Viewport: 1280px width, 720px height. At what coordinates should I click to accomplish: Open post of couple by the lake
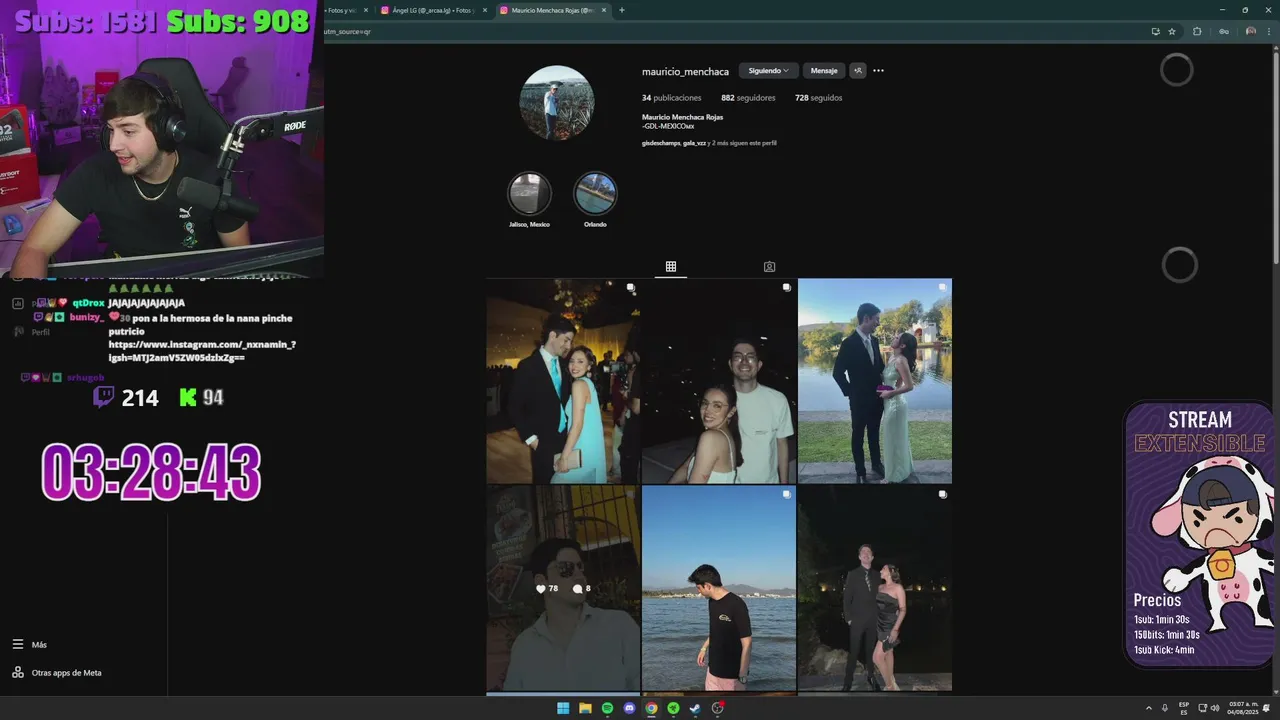pyautogui.click(x=875, y=381)
